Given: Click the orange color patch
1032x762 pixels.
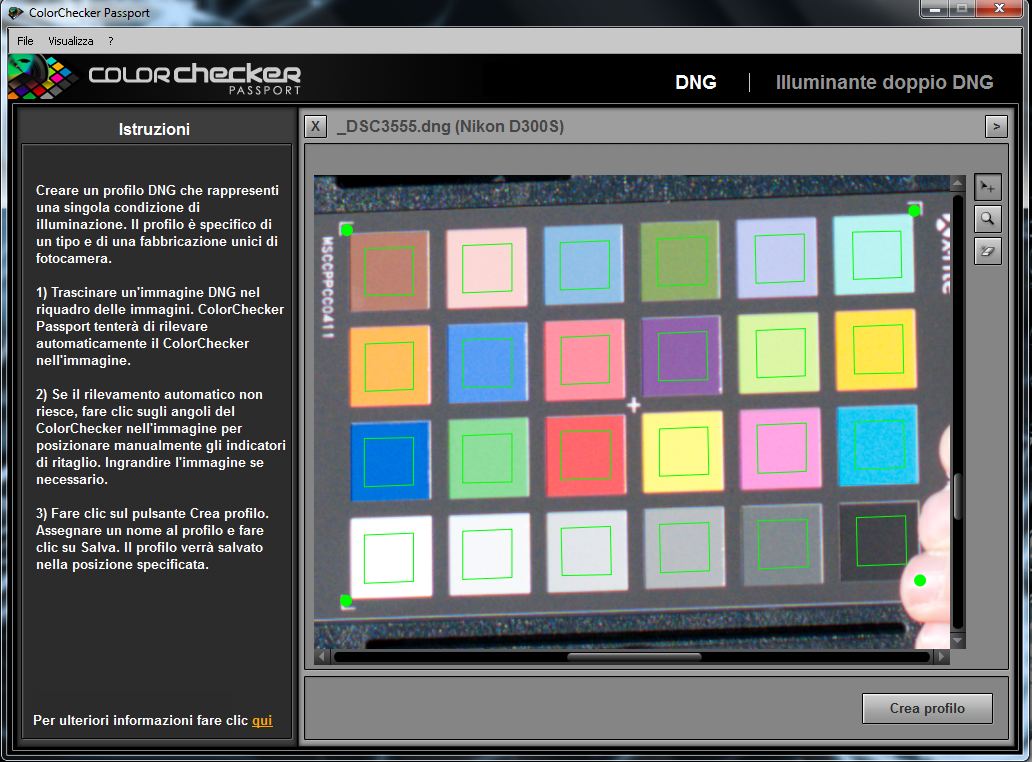Looking at the screenshot, I should point(390,367).
